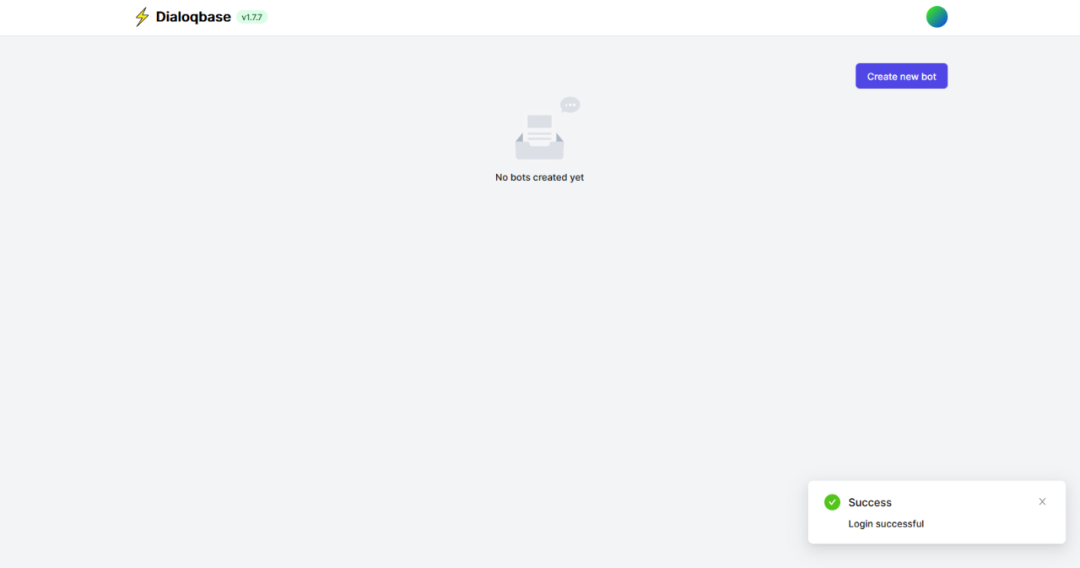The image size is (1080, 568).
Task: Click the empty inbox illustration
Action: [547, 128]
